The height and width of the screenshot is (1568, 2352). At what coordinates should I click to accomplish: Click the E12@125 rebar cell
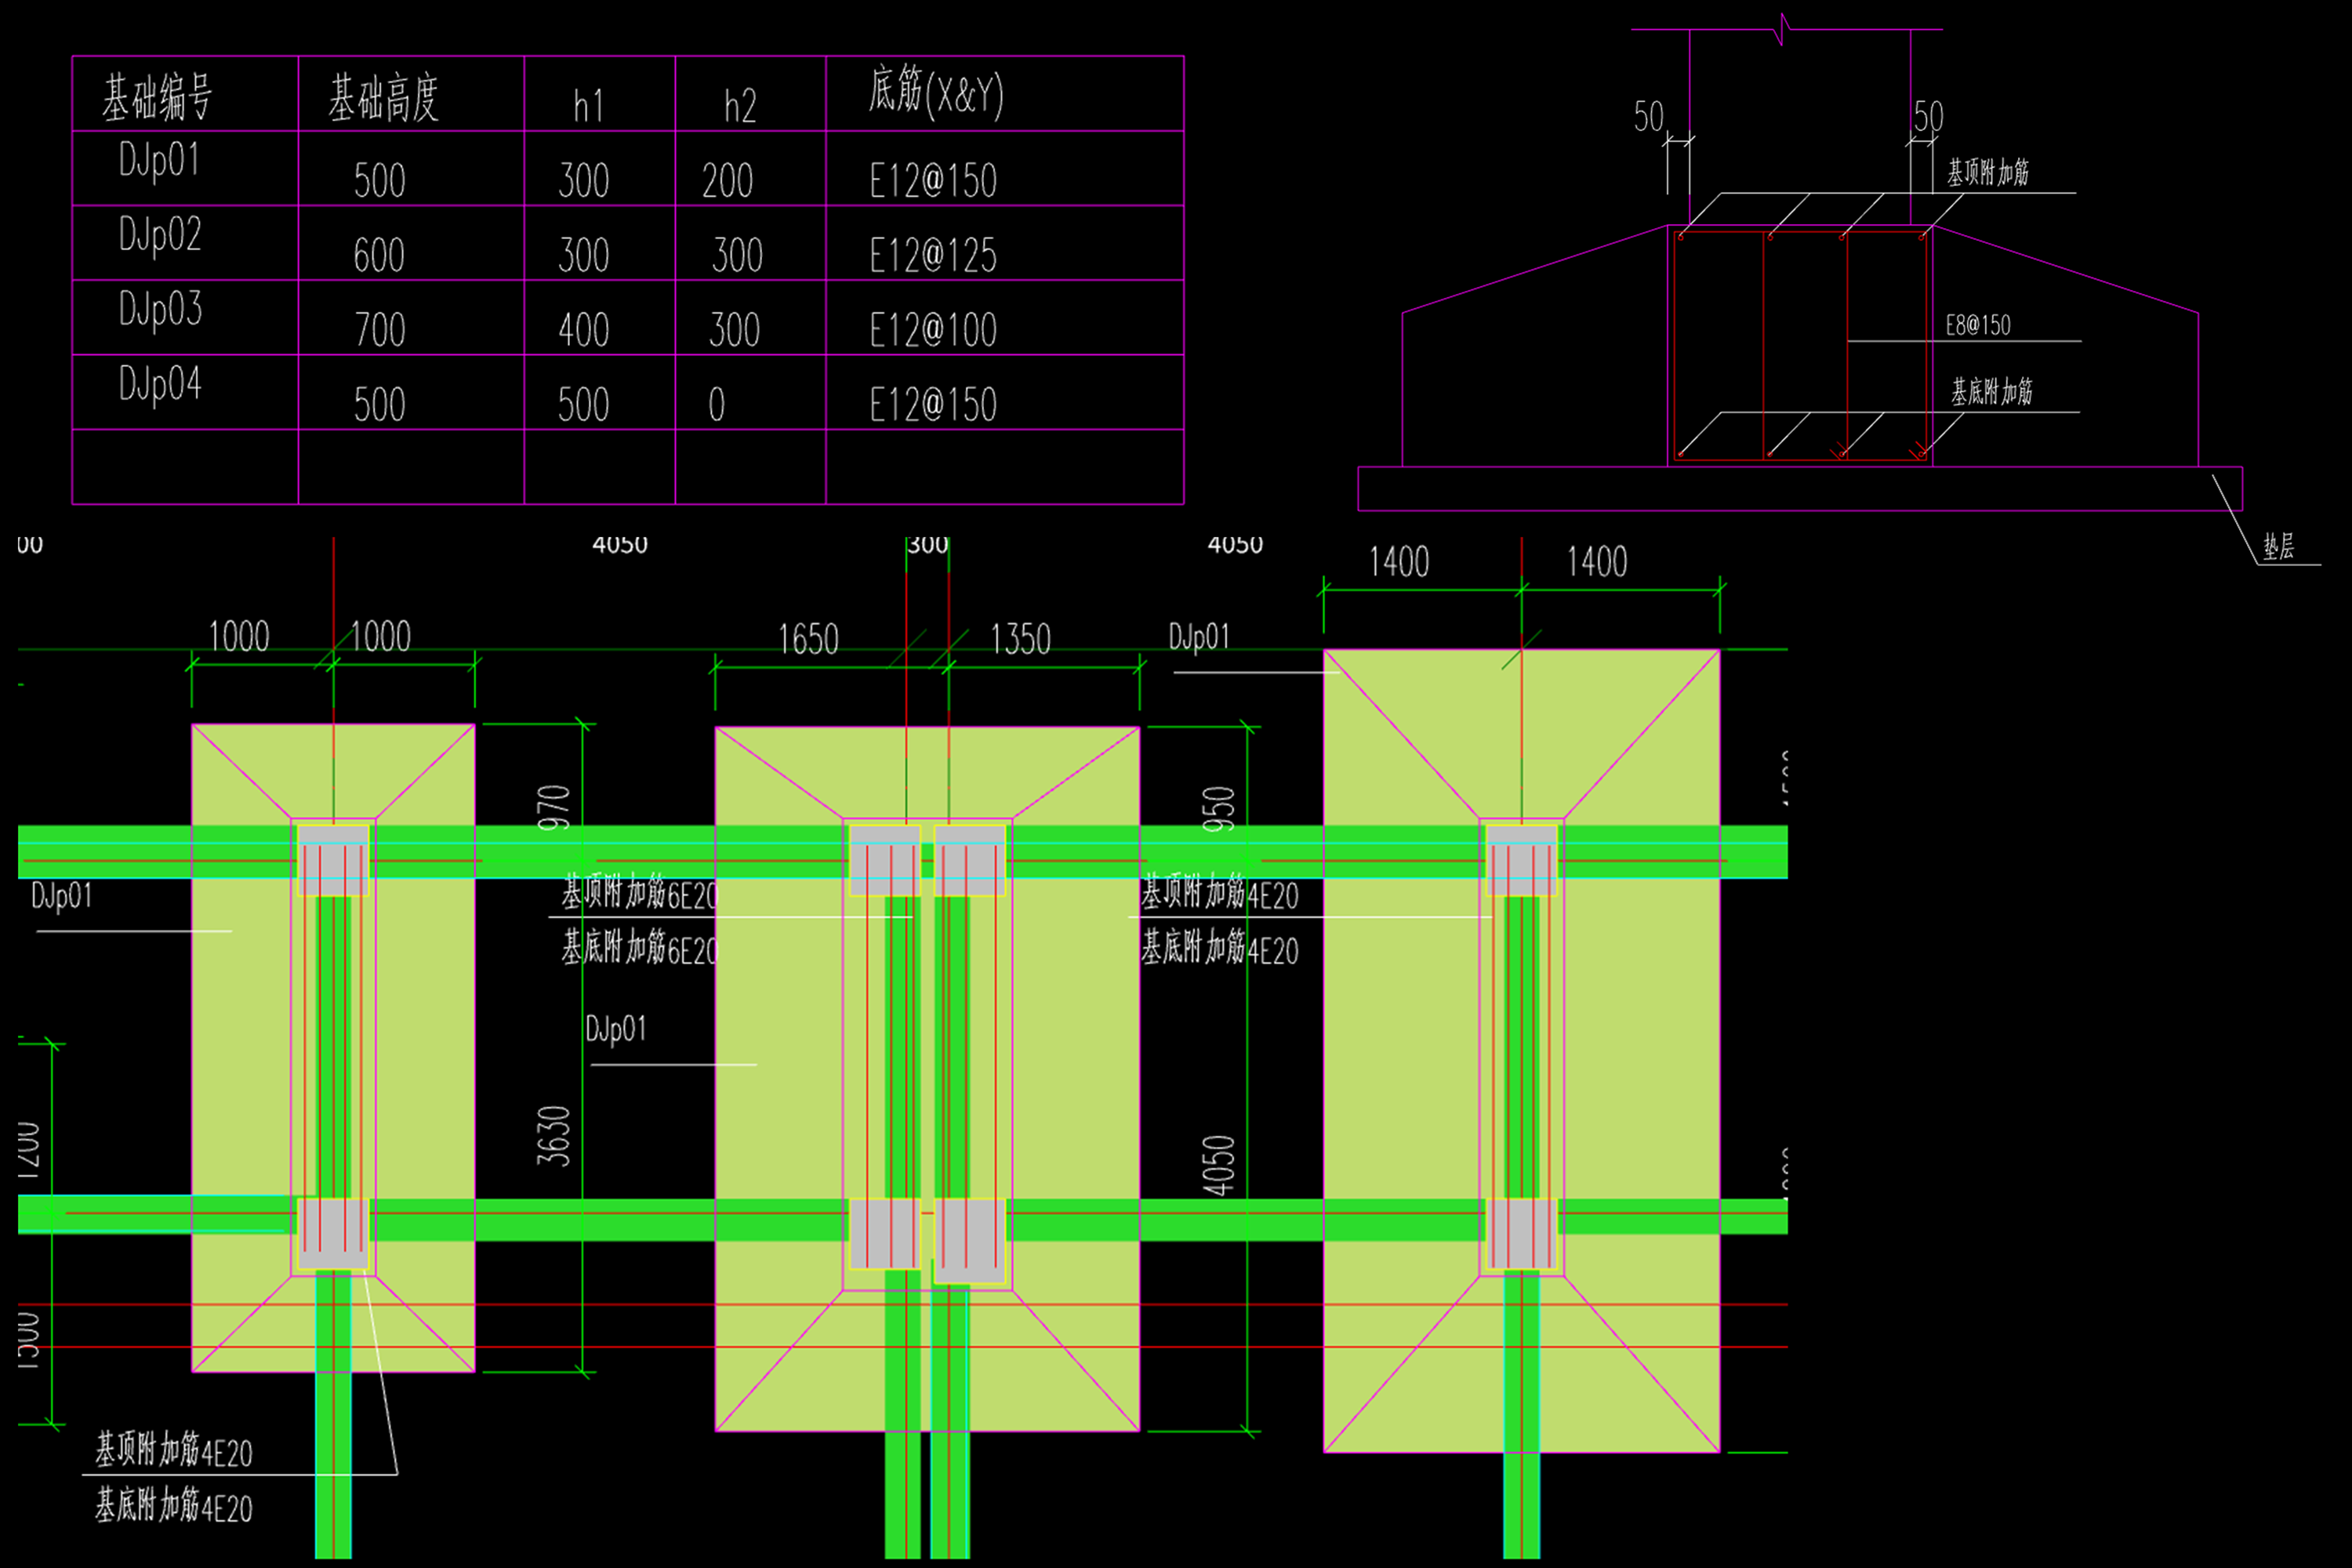coord(933,255)
